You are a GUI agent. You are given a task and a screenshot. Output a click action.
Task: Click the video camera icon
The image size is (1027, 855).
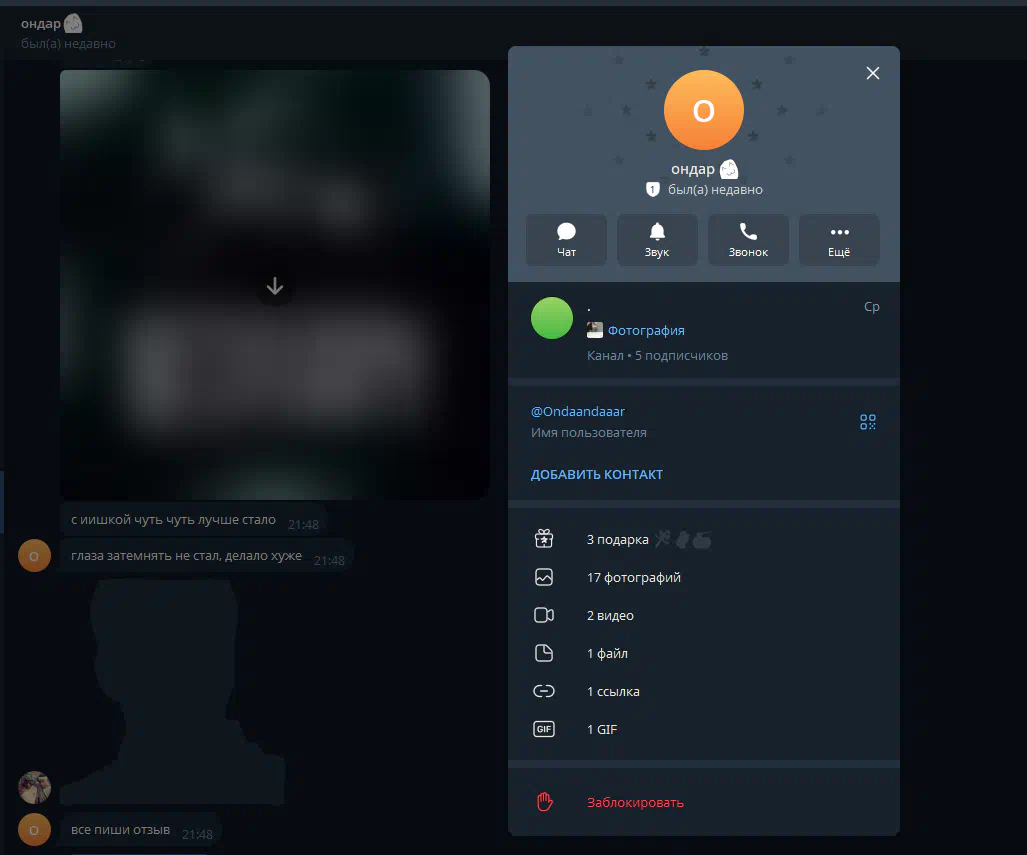click(x=544, y=616)
